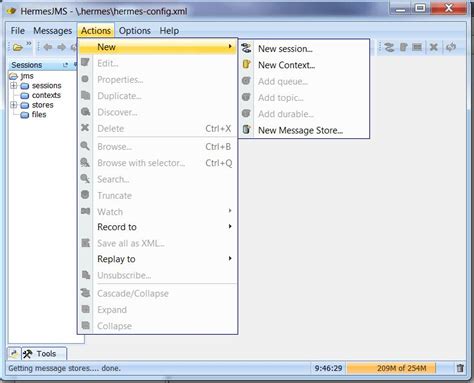Click Add durable... in the submenu

click(305, 114)
